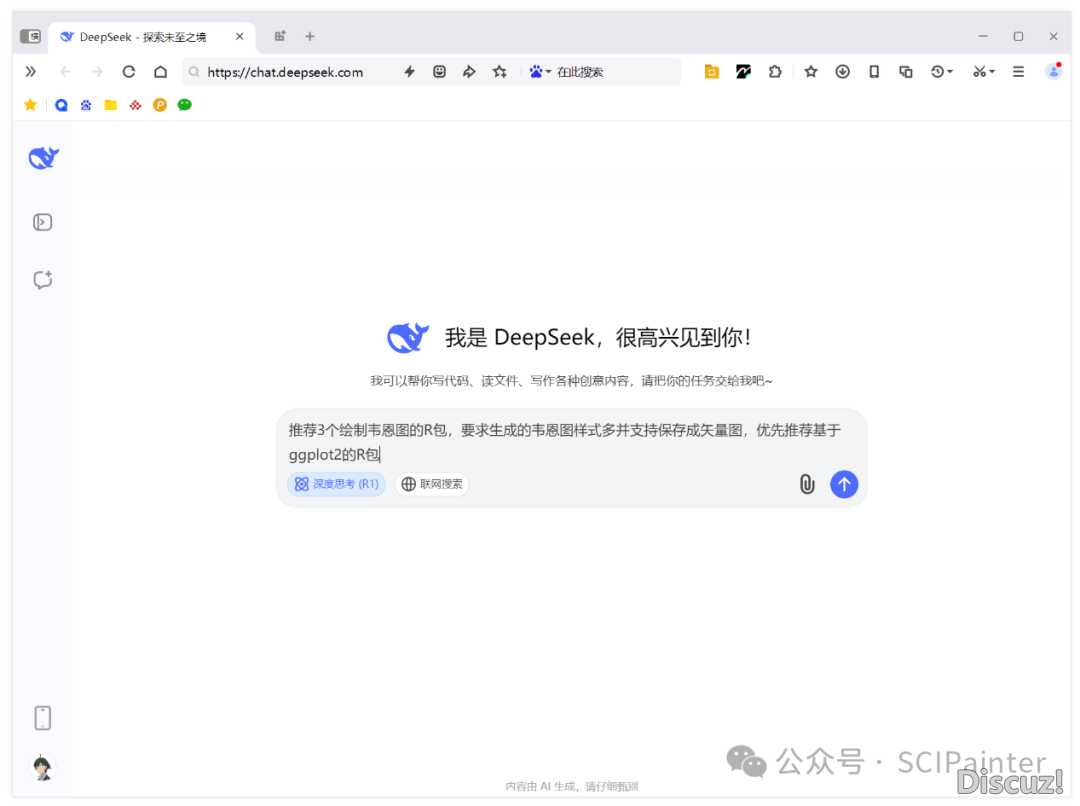Open the WeChat bookmark in bookmarks bar

pos(185,105)
